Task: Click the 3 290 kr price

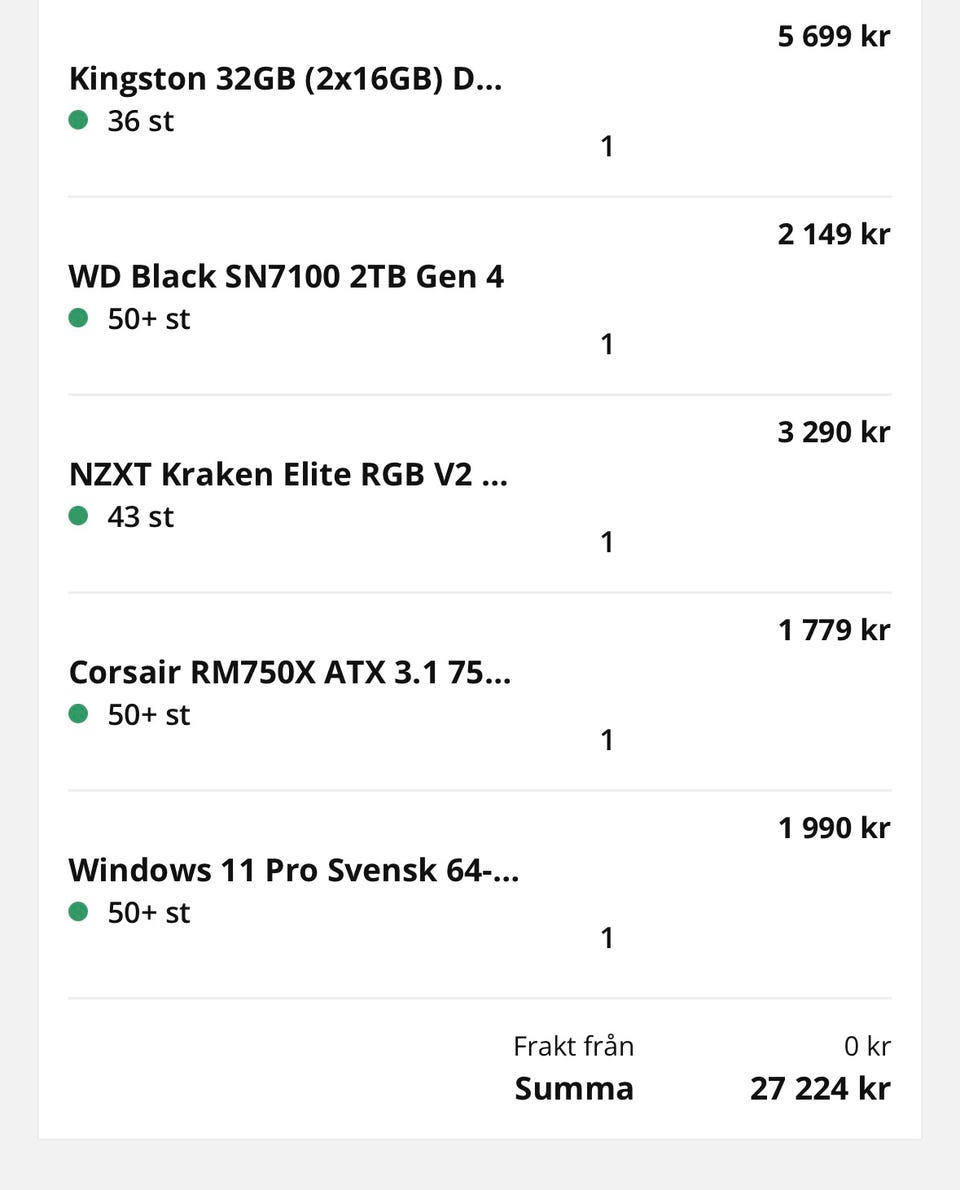Action: [x=833, y=433]
